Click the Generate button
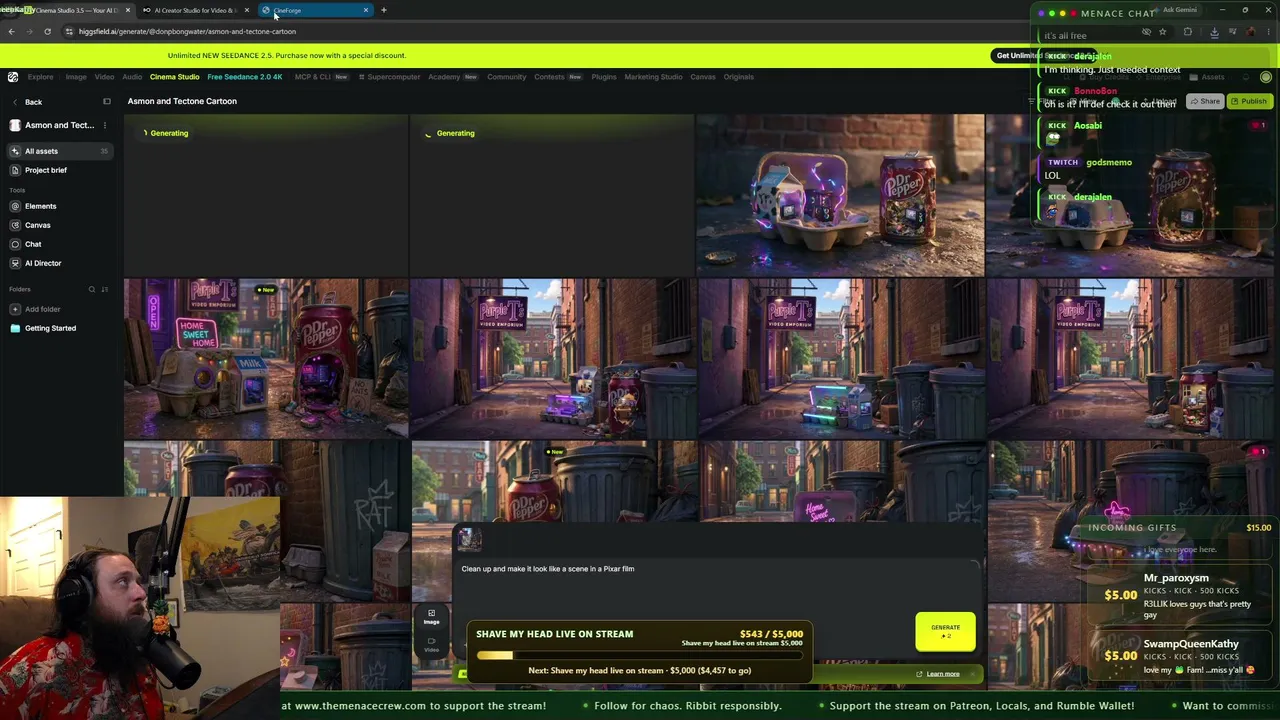 [945, 631]
